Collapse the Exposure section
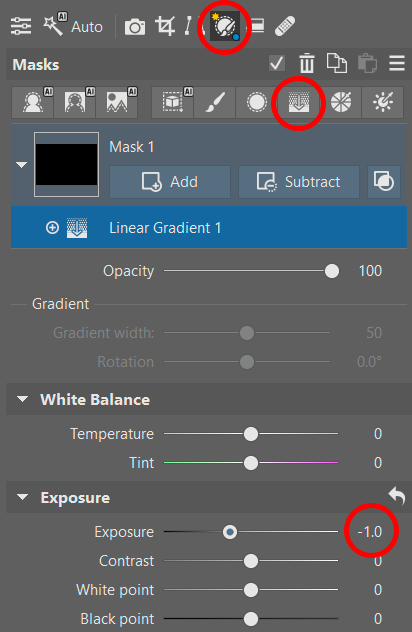The width and height of the screenshot is (412, 632). point(23,497)
